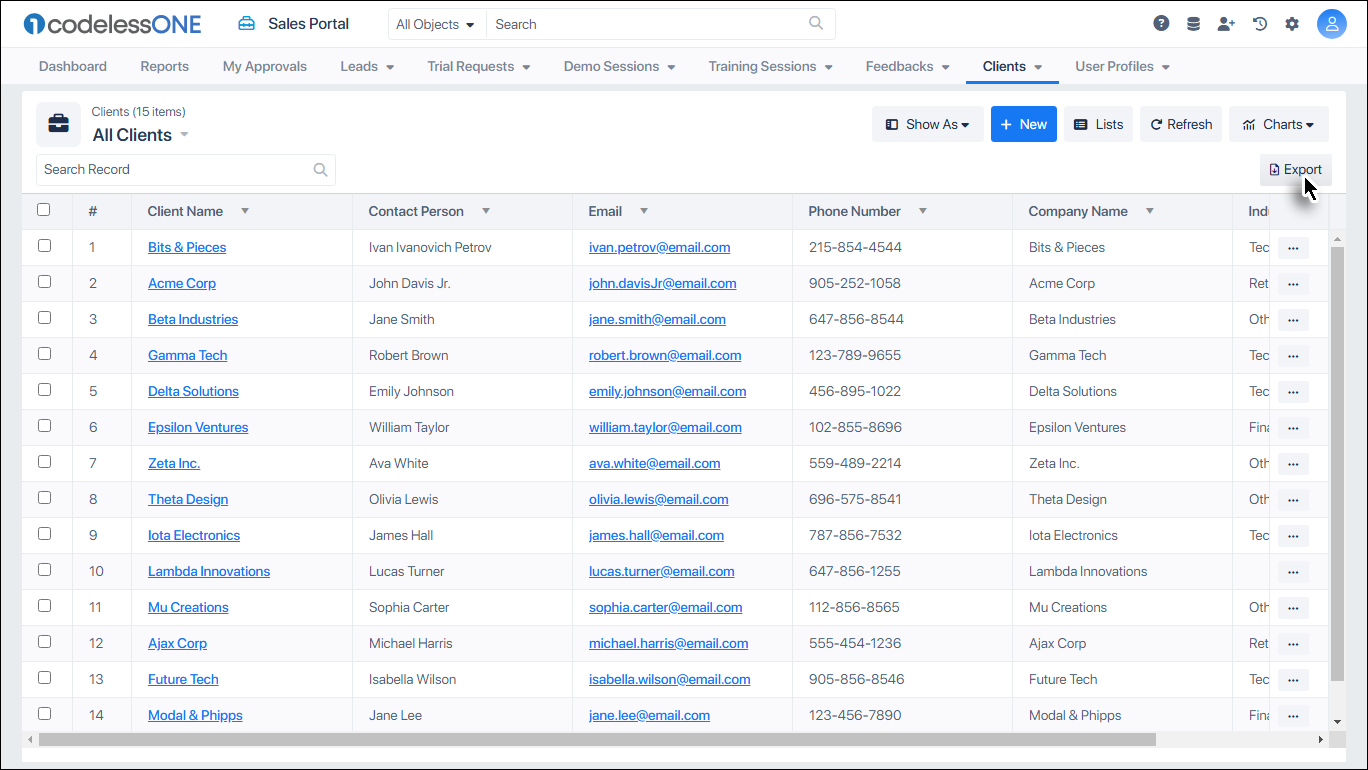Click the Sales Portal briefcase icon
The width and height of the screenshot is (1368, 770).
(246, 24)
